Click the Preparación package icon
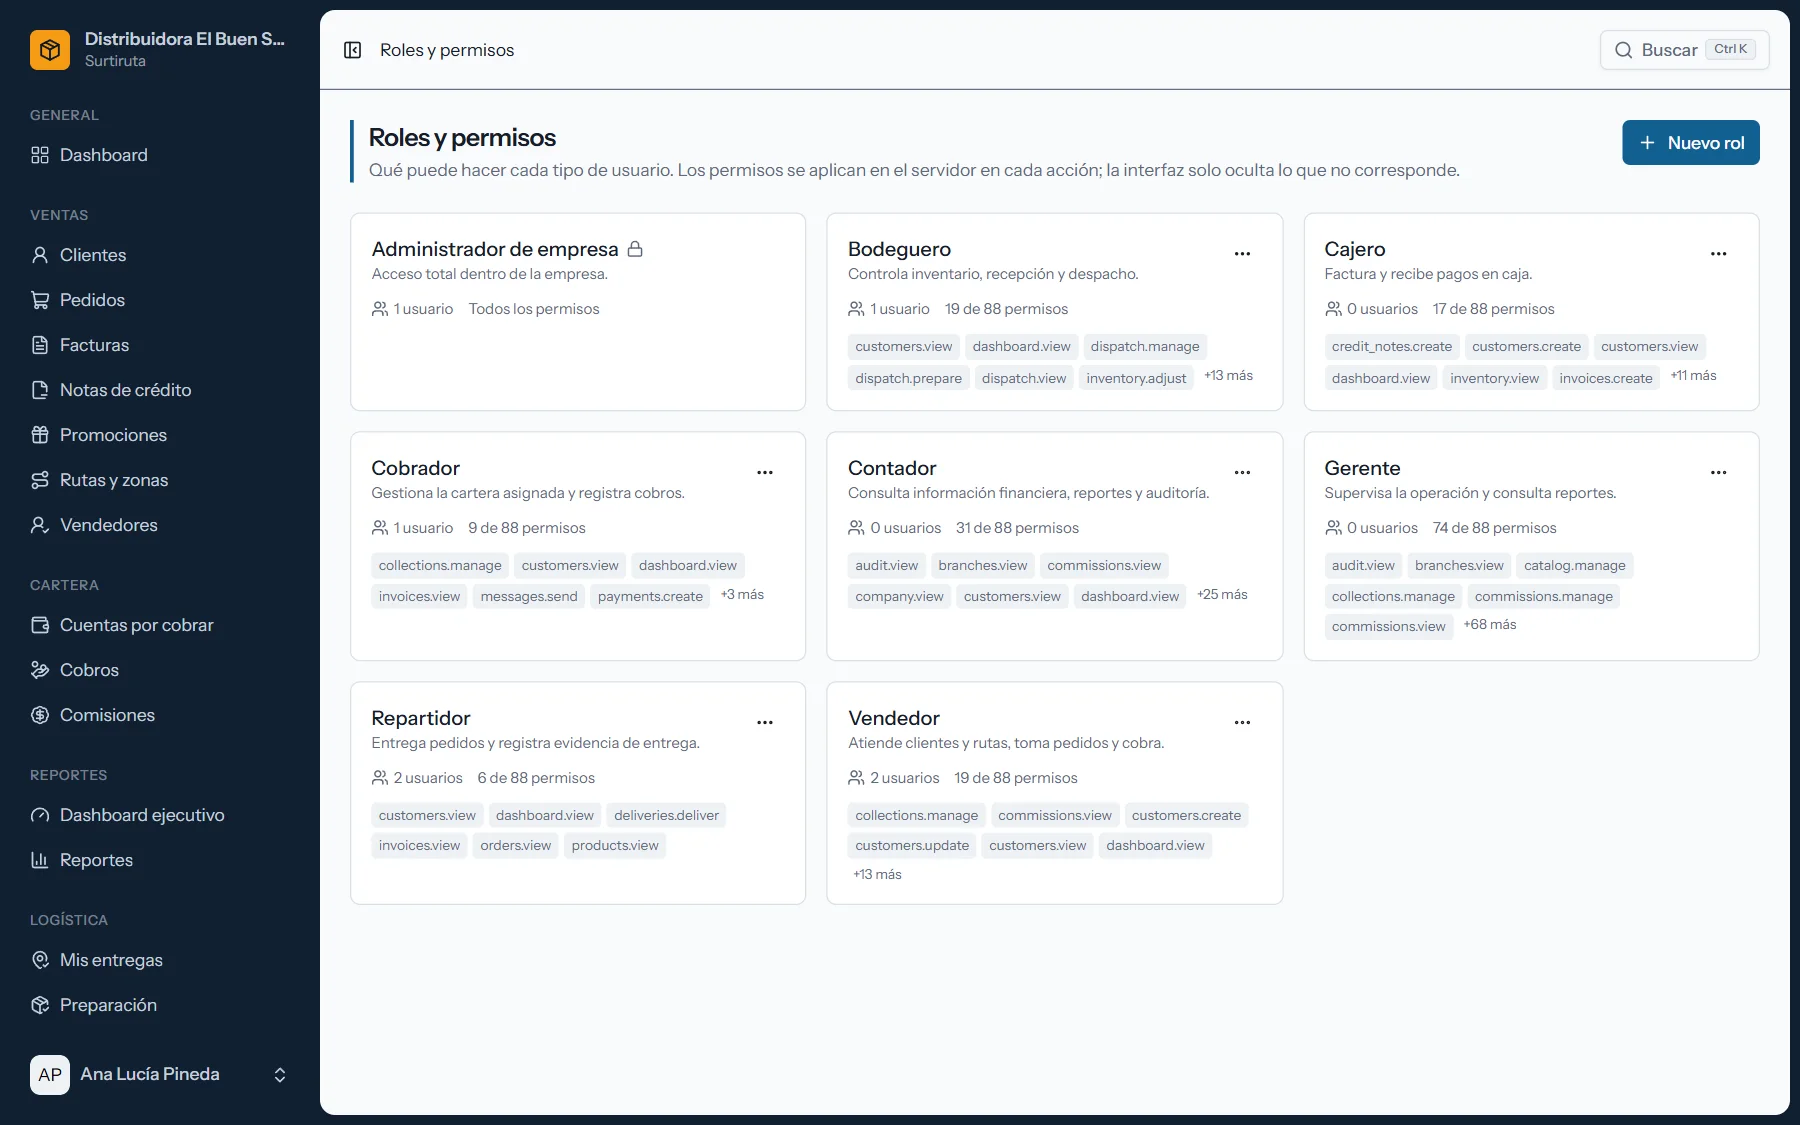Viewport: 1800px width, 1125px height. (x=40, y=1005)
